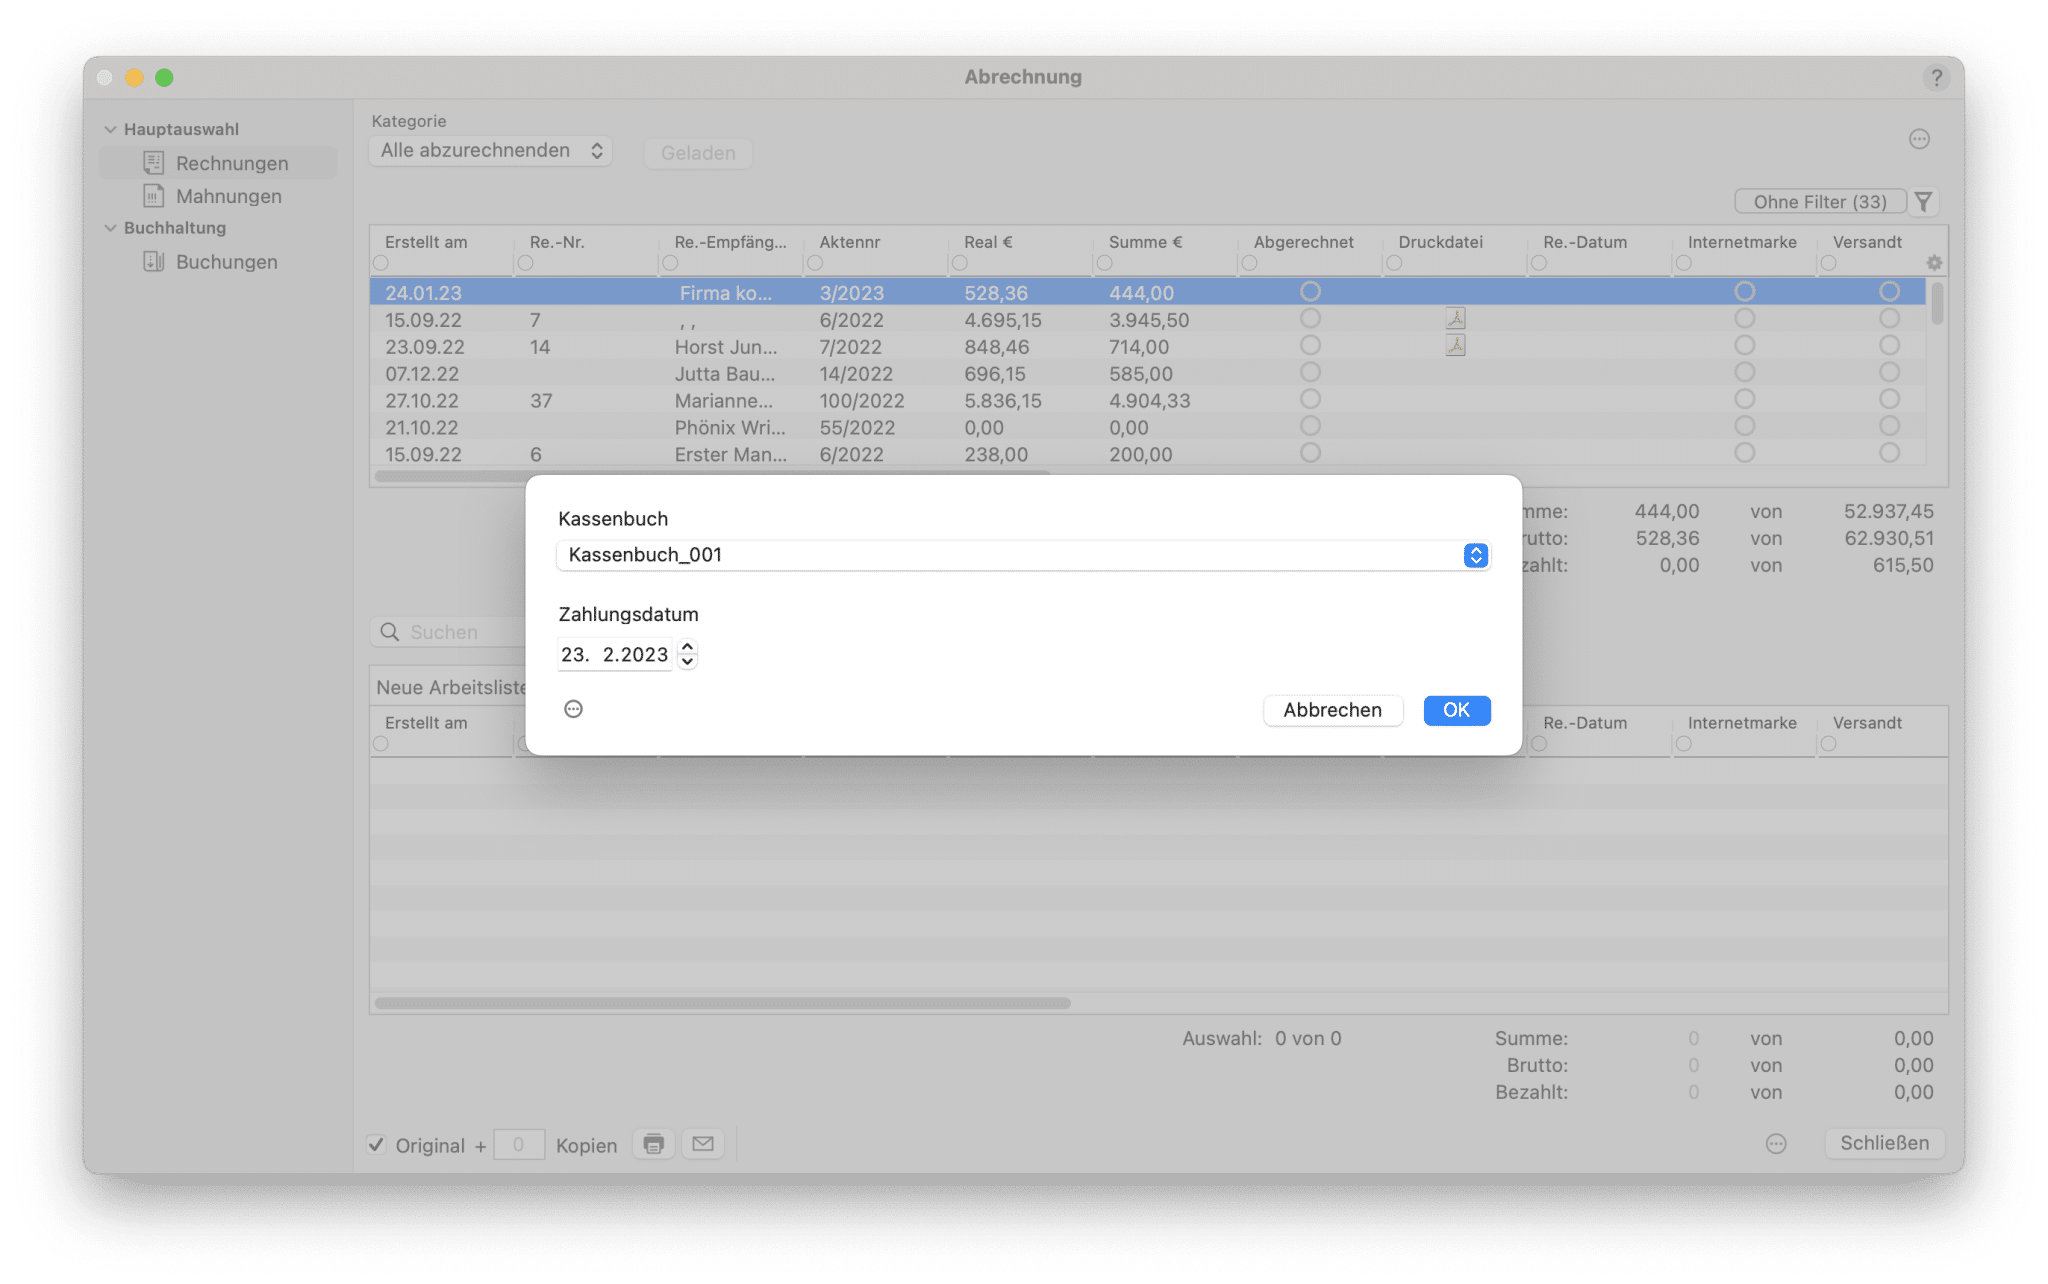Click the lower table horizontal scrollbar

pyautogui.click(x=722, y=1003)
